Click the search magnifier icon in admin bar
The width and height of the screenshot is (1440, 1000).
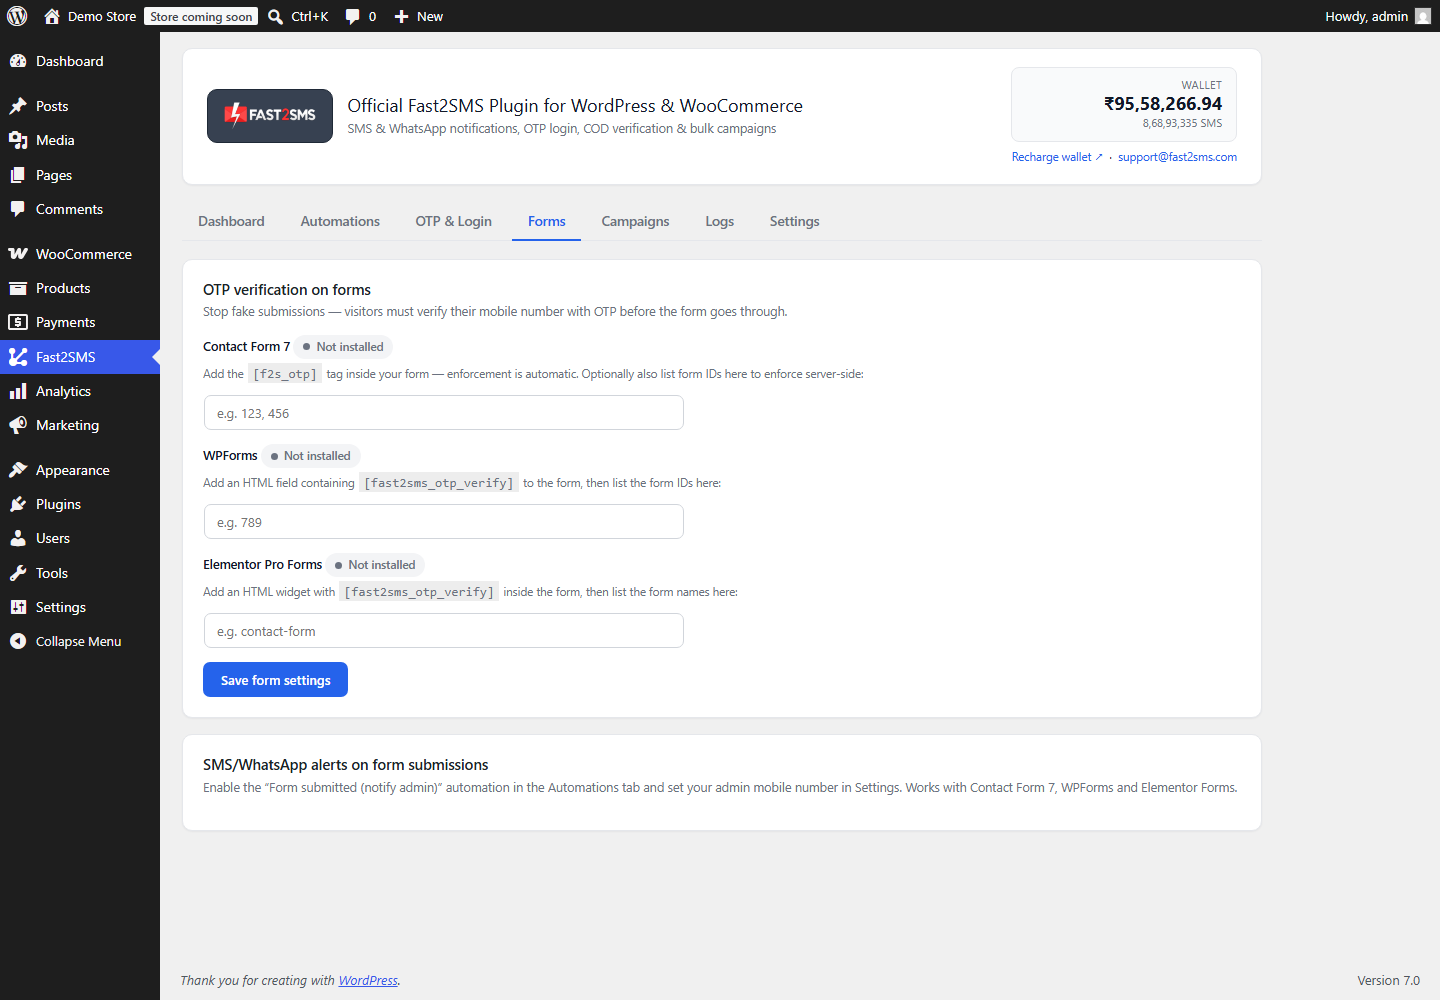275,16
